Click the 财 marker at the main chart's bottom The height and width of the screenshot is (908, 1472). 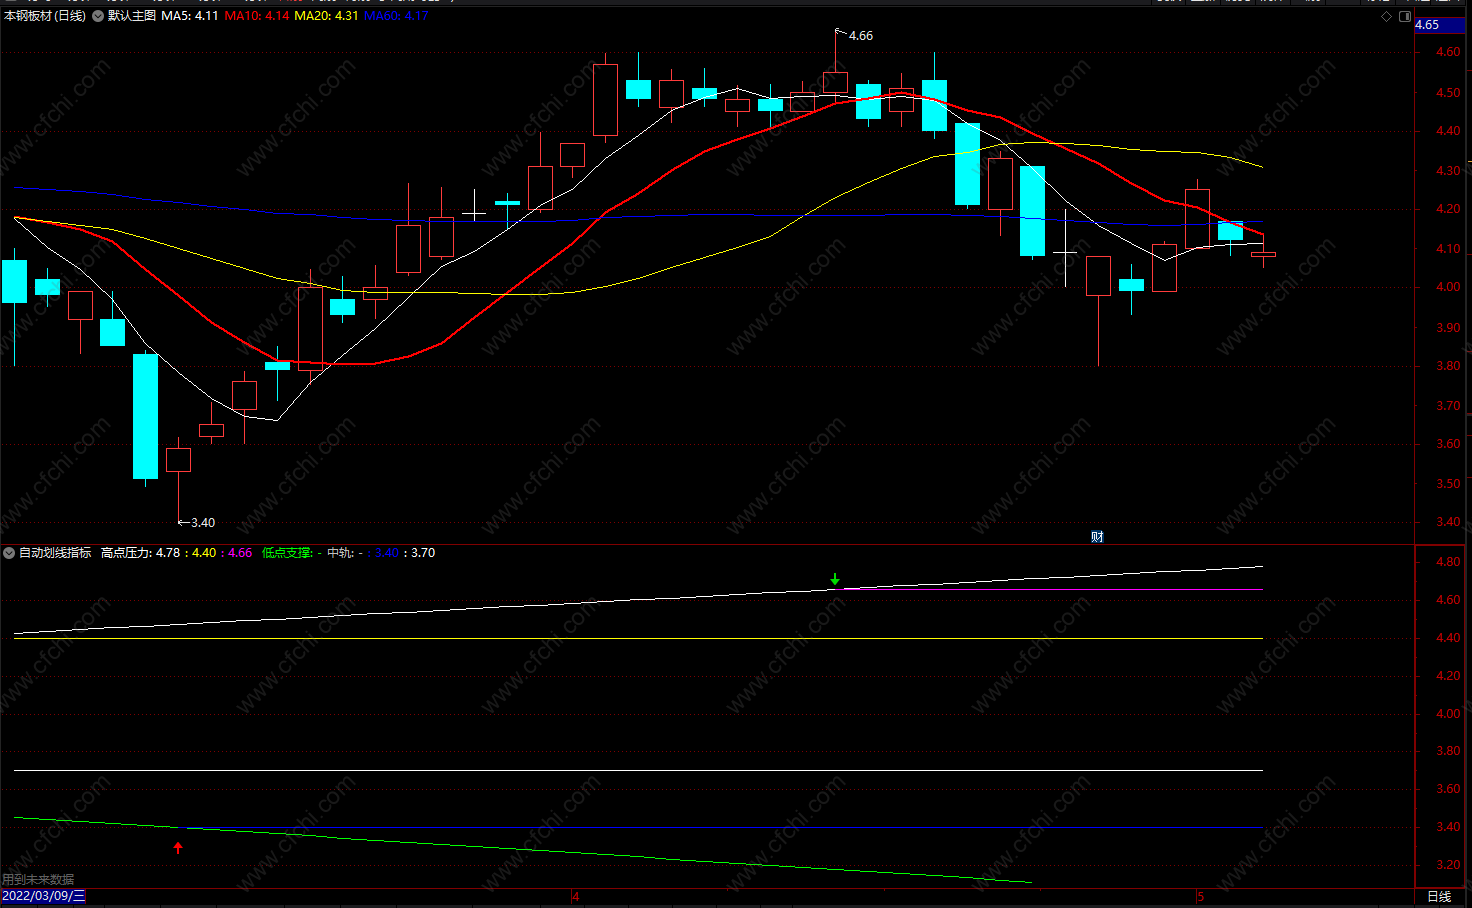click(x=1097, y=537)
